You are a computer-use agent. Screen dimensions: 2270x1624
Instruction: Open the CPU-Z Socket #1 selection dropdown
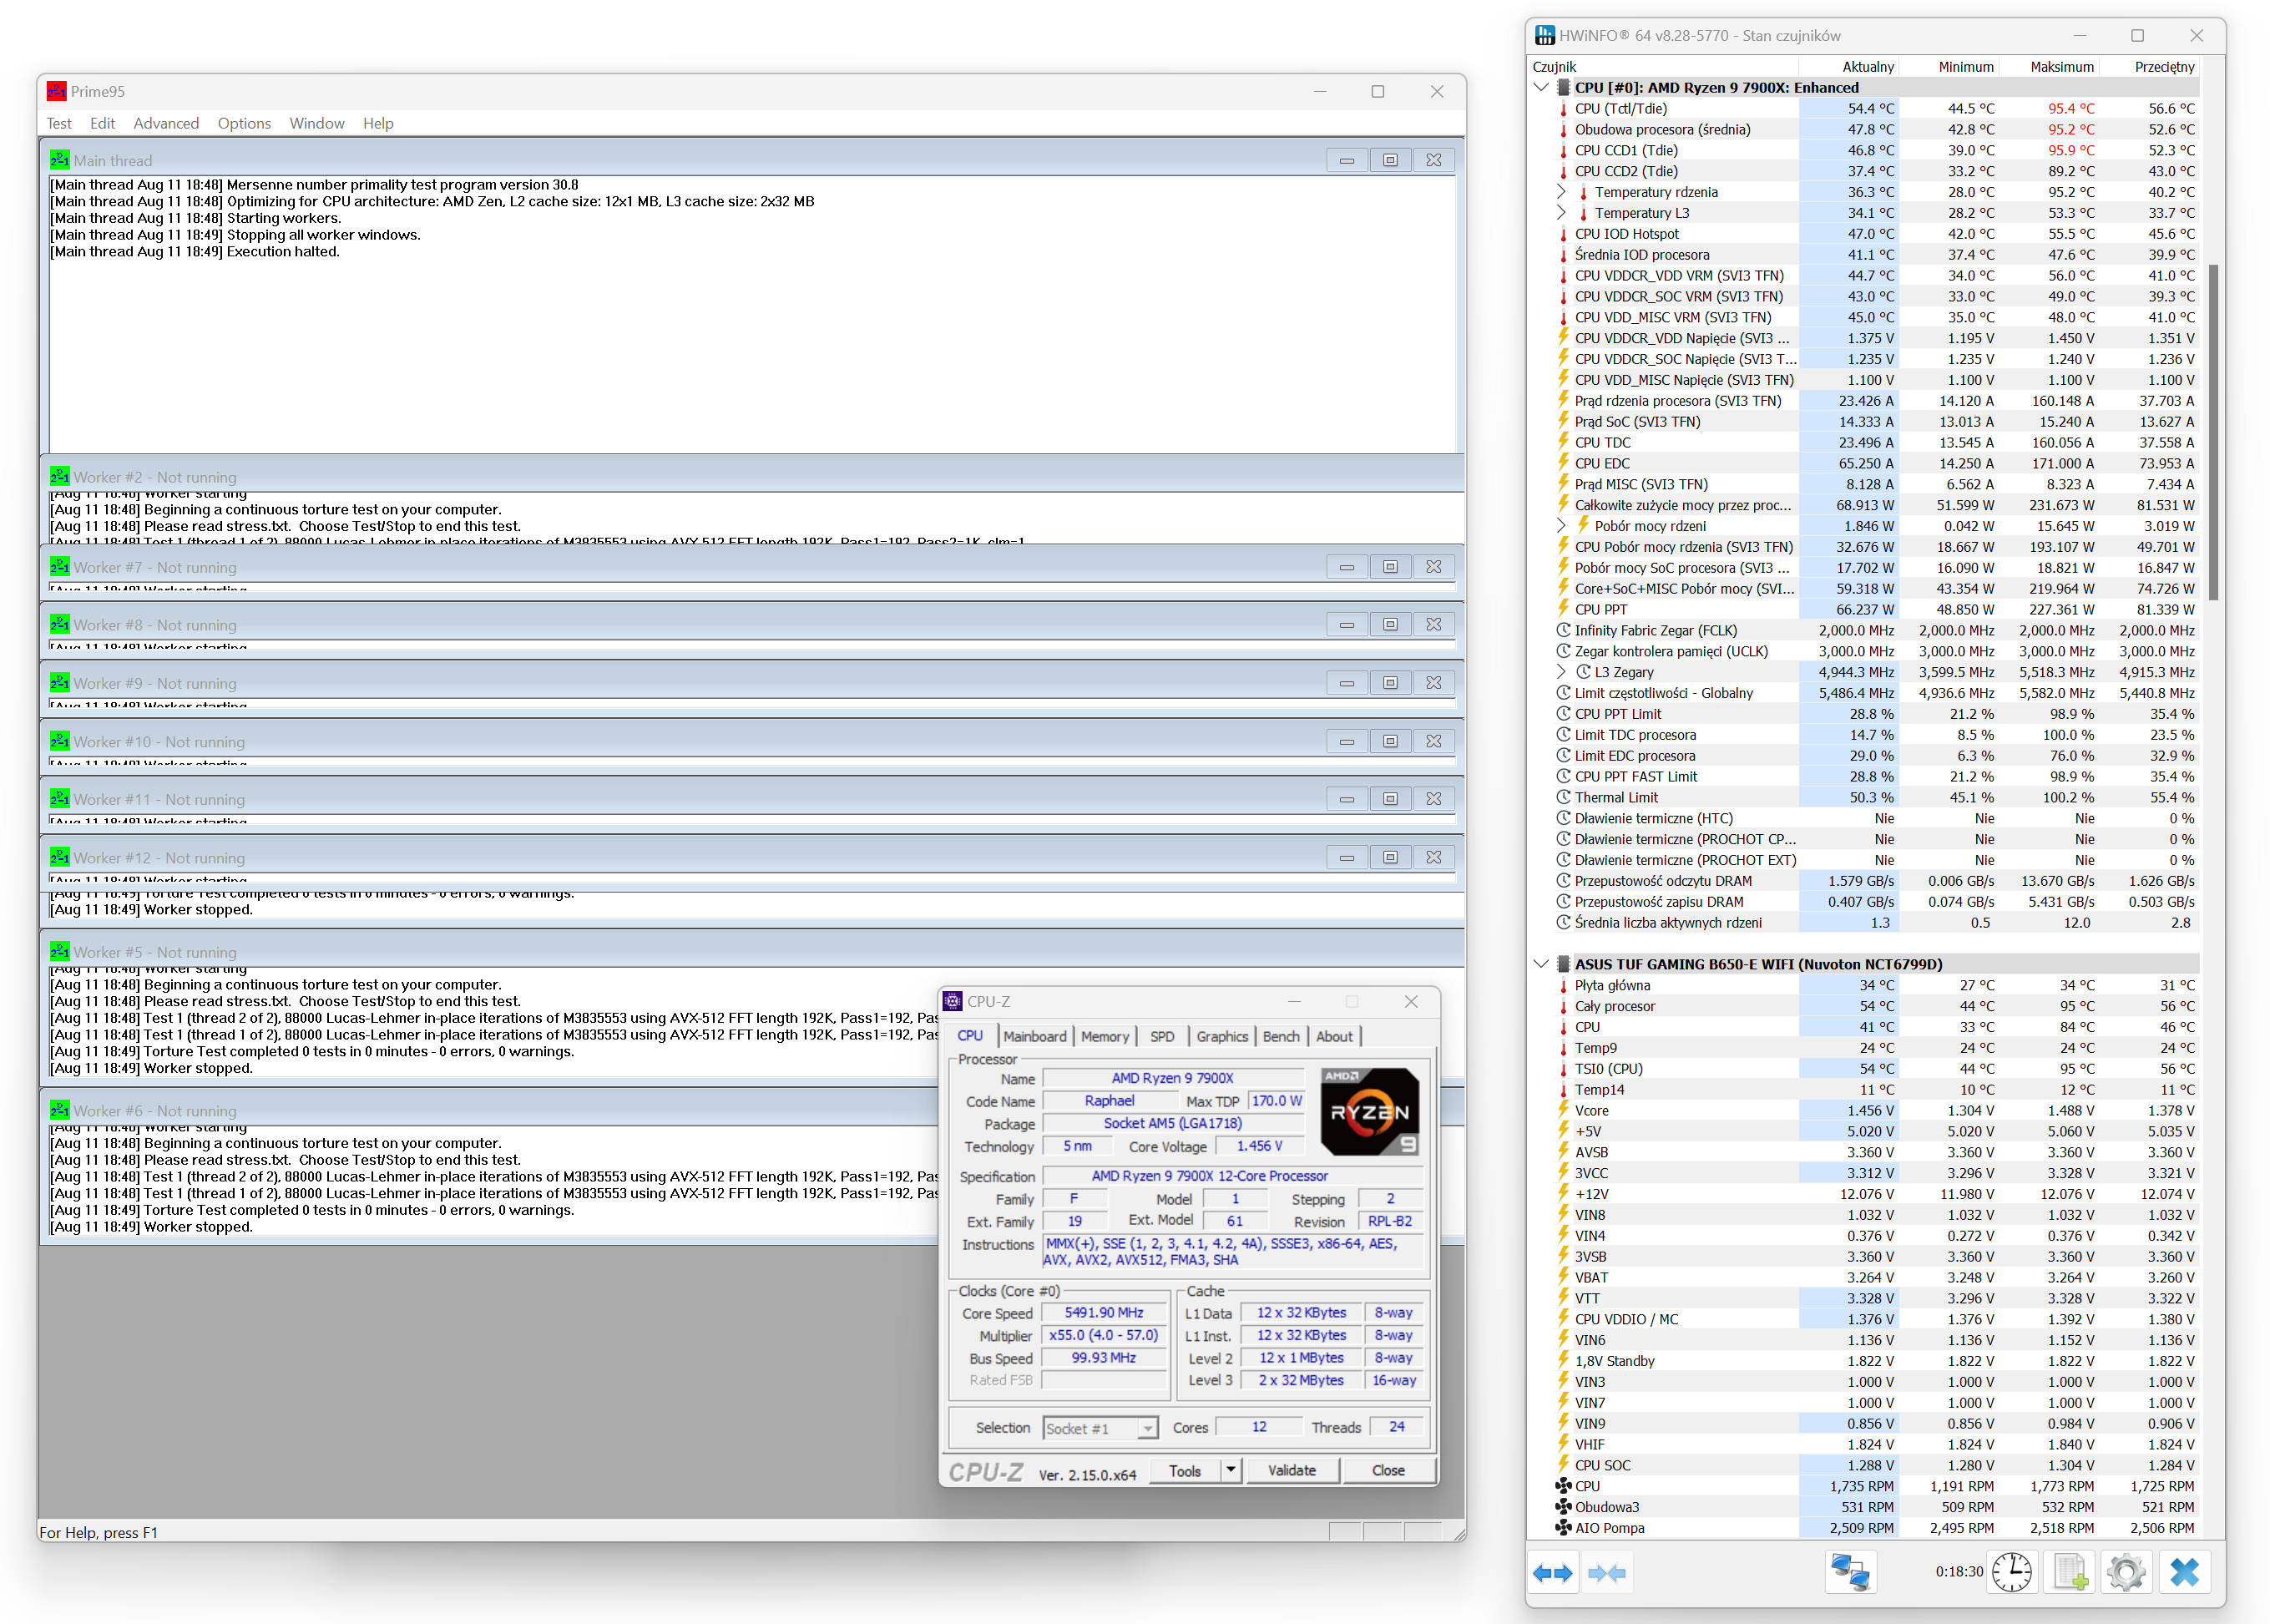coord(1148,1428)
